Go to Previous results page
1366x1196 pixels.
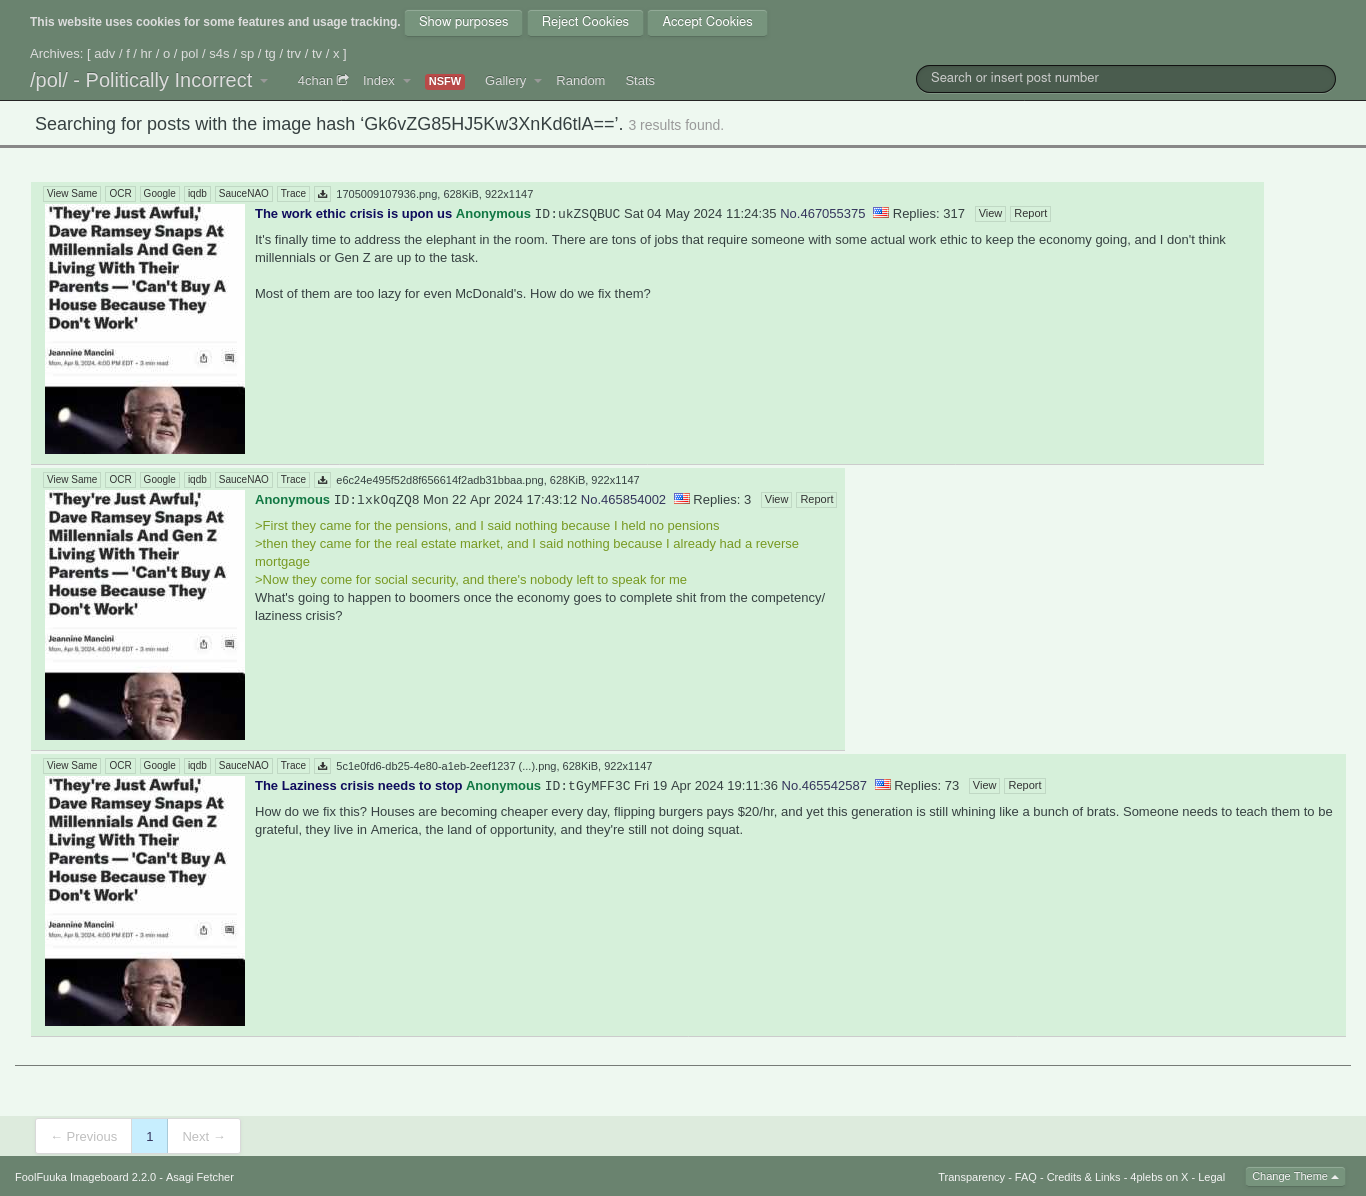tap(84, 1136)
